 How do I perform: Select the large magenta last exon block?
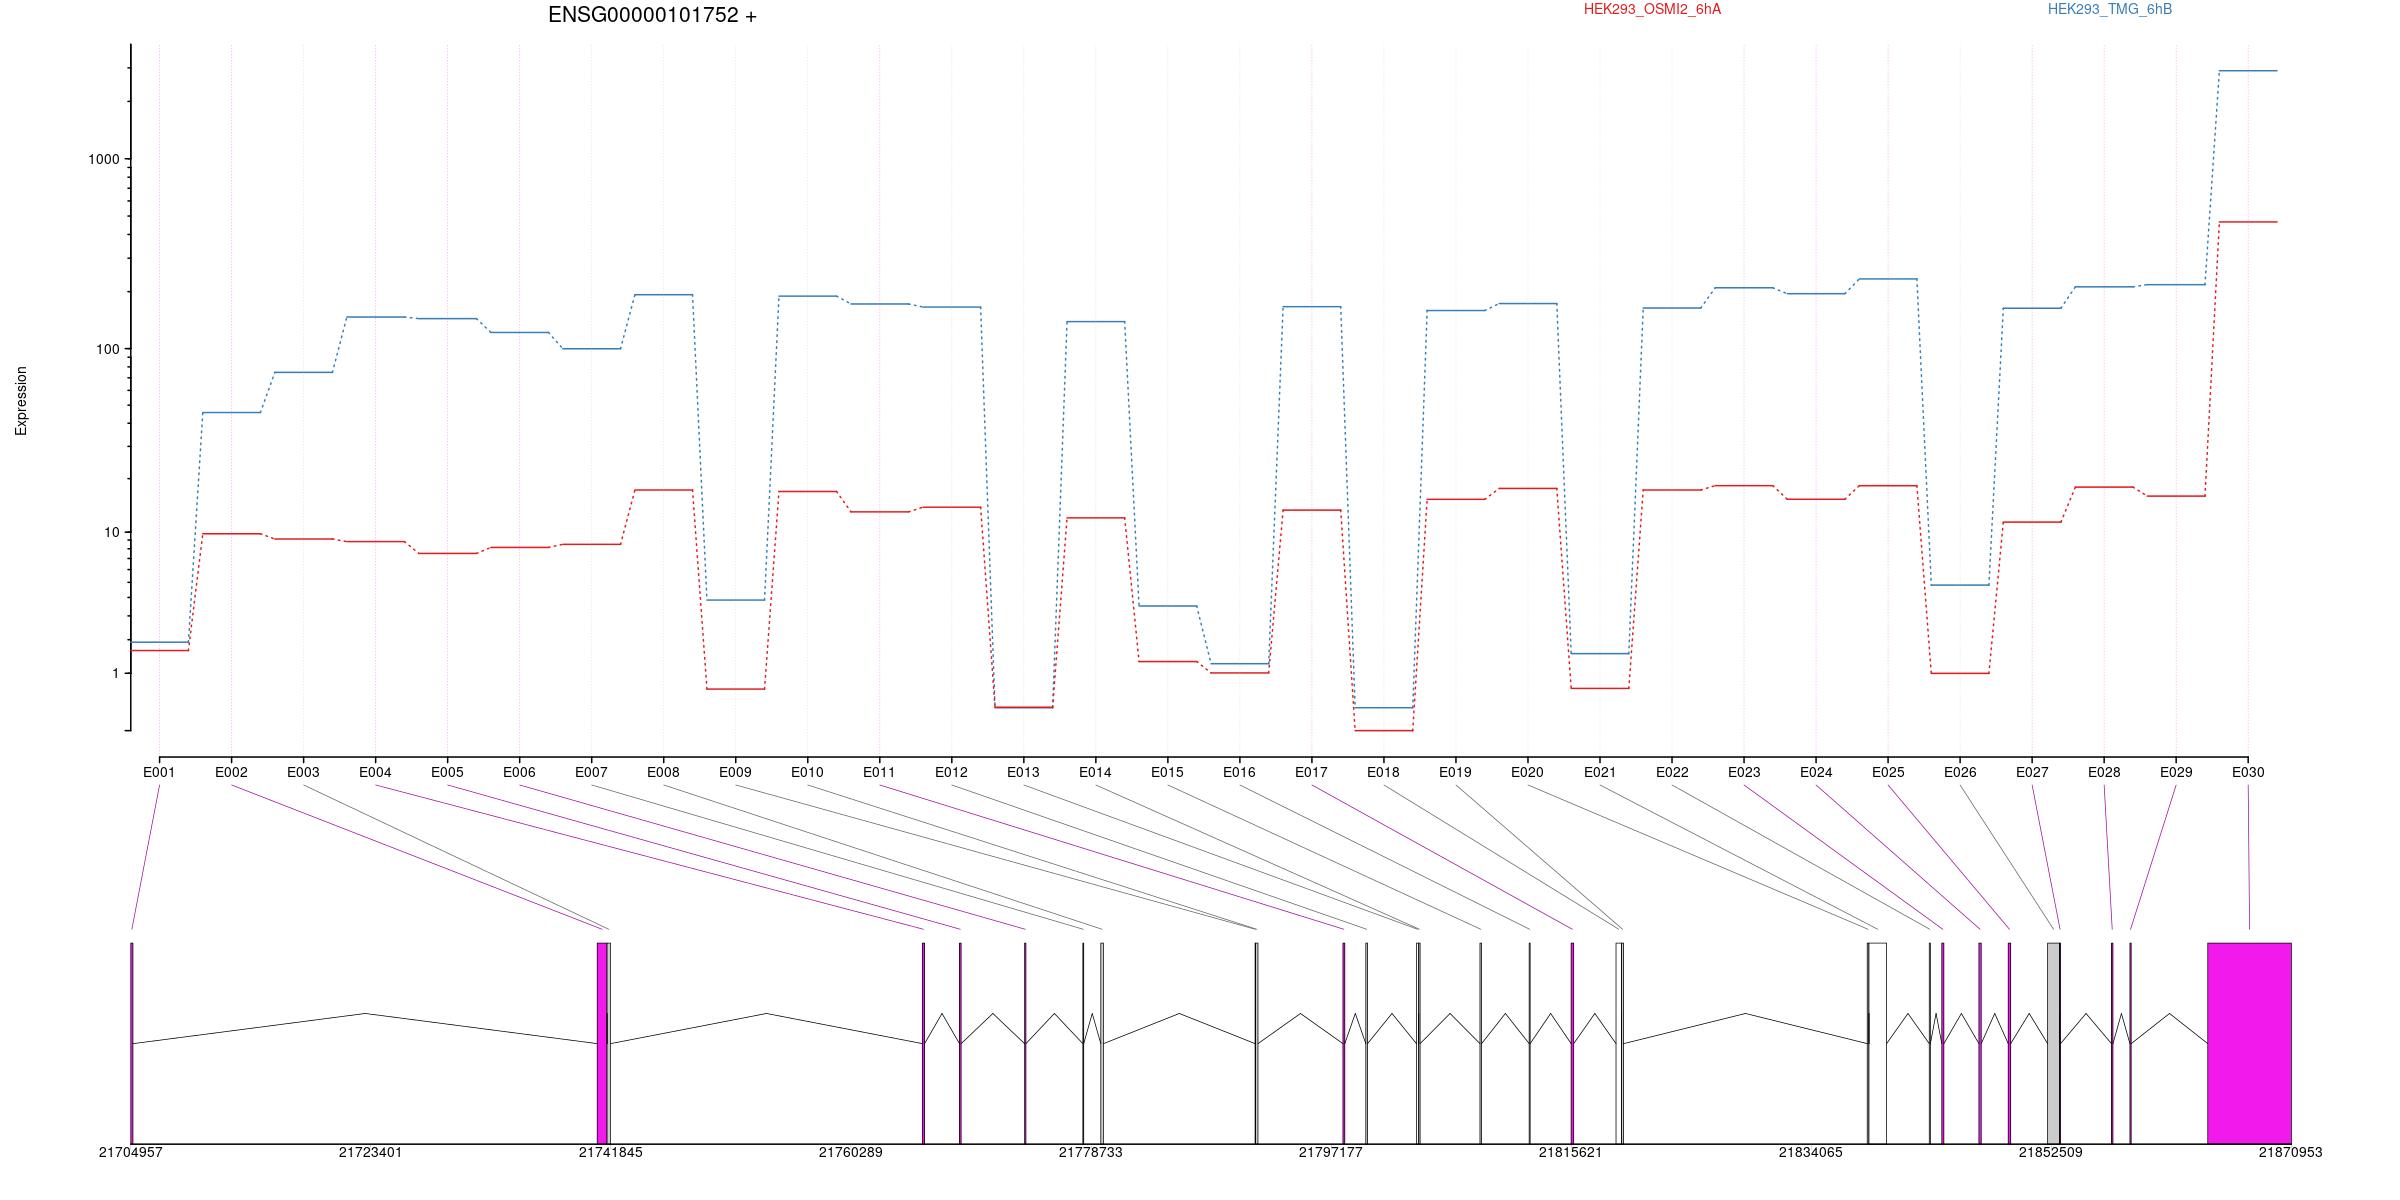click(x=2249, y=1043)
